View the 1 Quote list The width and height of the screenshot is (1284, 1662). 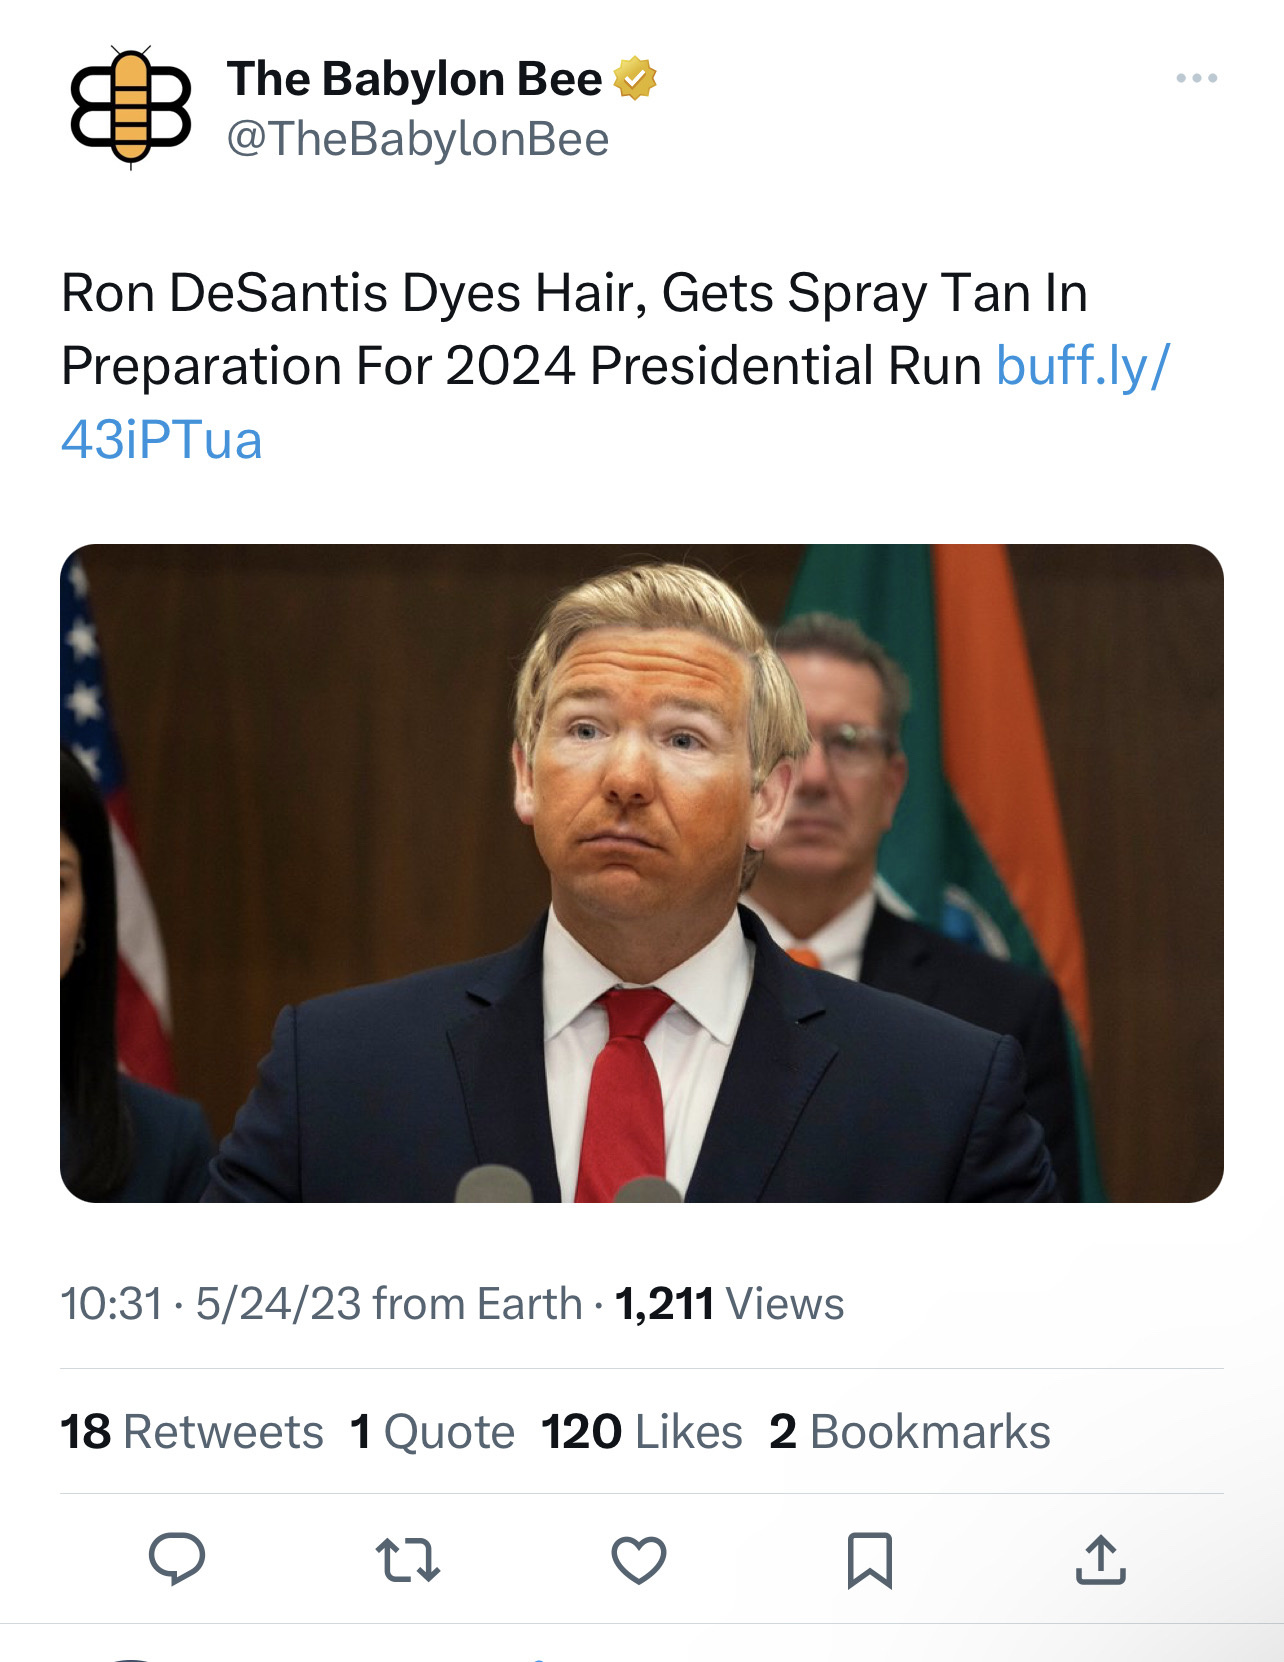(x=432, y=1431)
